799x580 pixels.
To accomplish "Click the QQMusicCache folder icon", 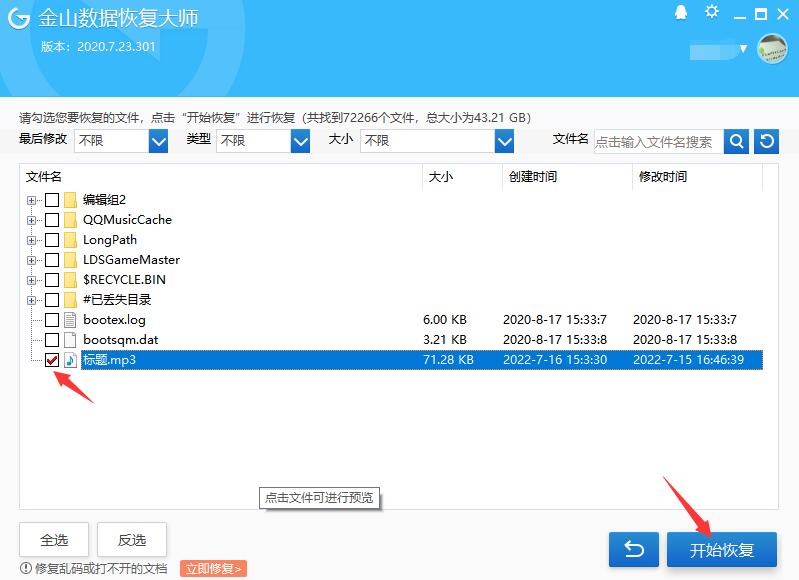I will 70,220.
